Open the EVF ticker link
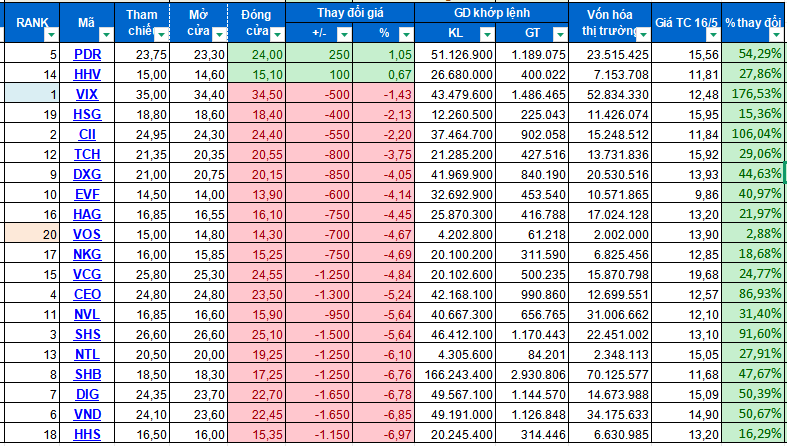 coord(87,194)
